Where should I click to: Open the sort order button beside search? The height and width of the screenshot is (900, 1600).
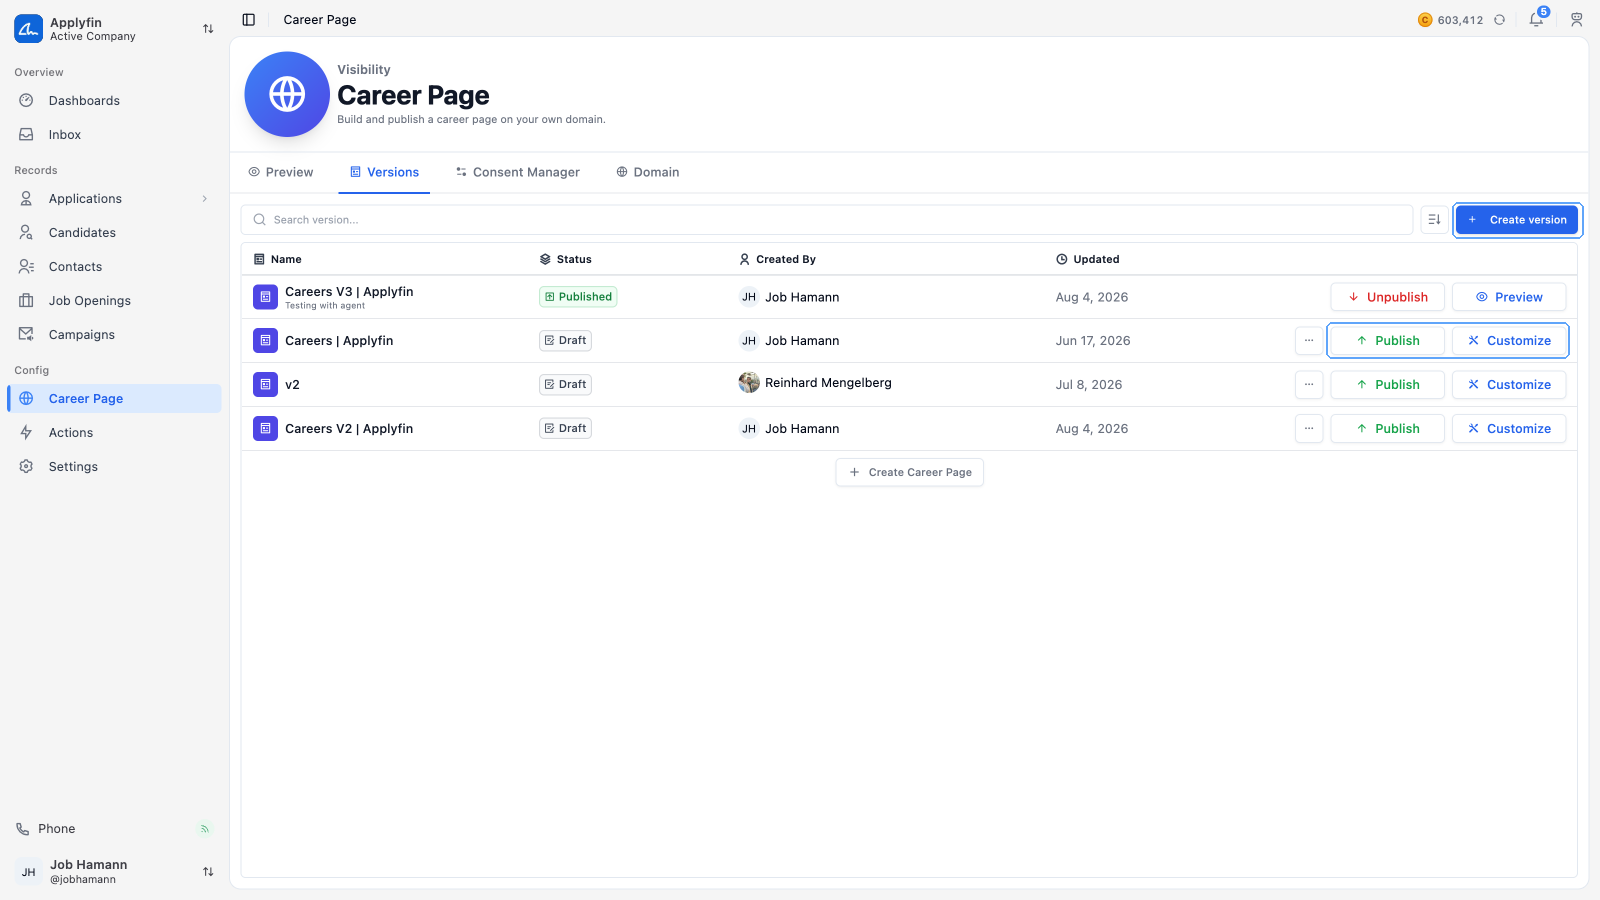[1434, 220]
